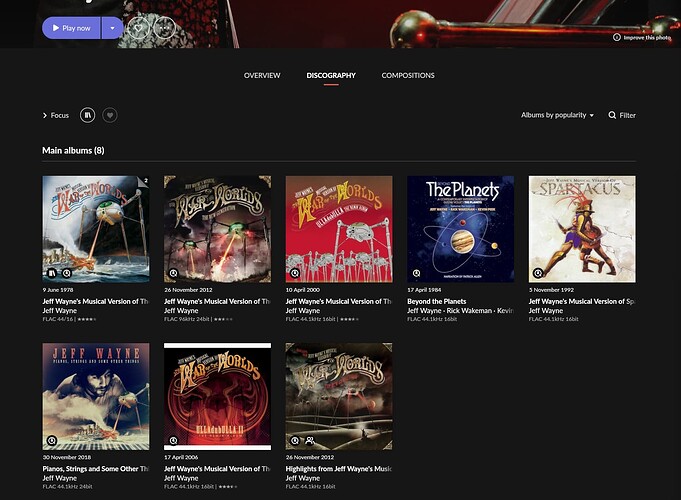Viewport: 681px width, 500px height.
Task: Open the album title under 10 April 2000
Action: click(x=339, y=301)
